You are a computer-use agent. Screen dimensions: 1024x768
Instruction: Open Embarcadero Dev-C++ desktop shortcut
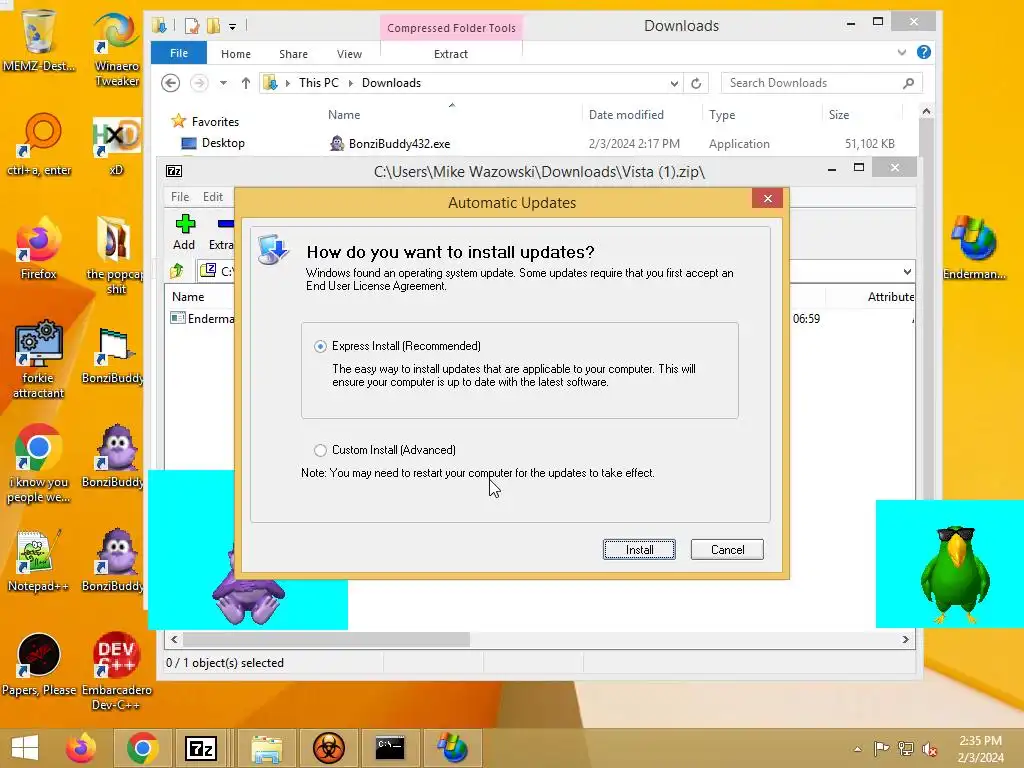click(x=116, y=671)
